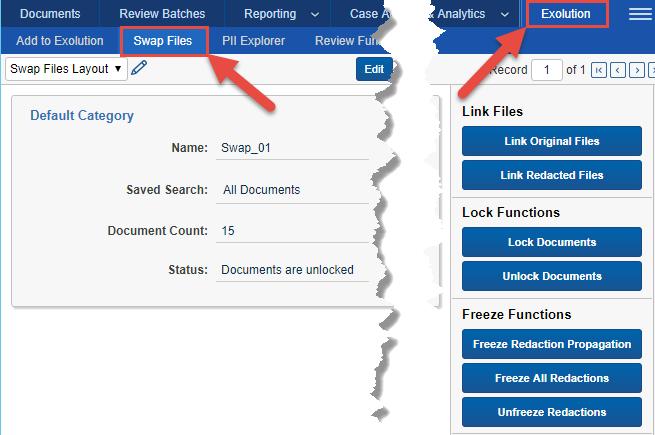The height and width of the screenshot is (435, 655).
Task: Click the Documents are unlocked status
Action: tap(287, 270)
